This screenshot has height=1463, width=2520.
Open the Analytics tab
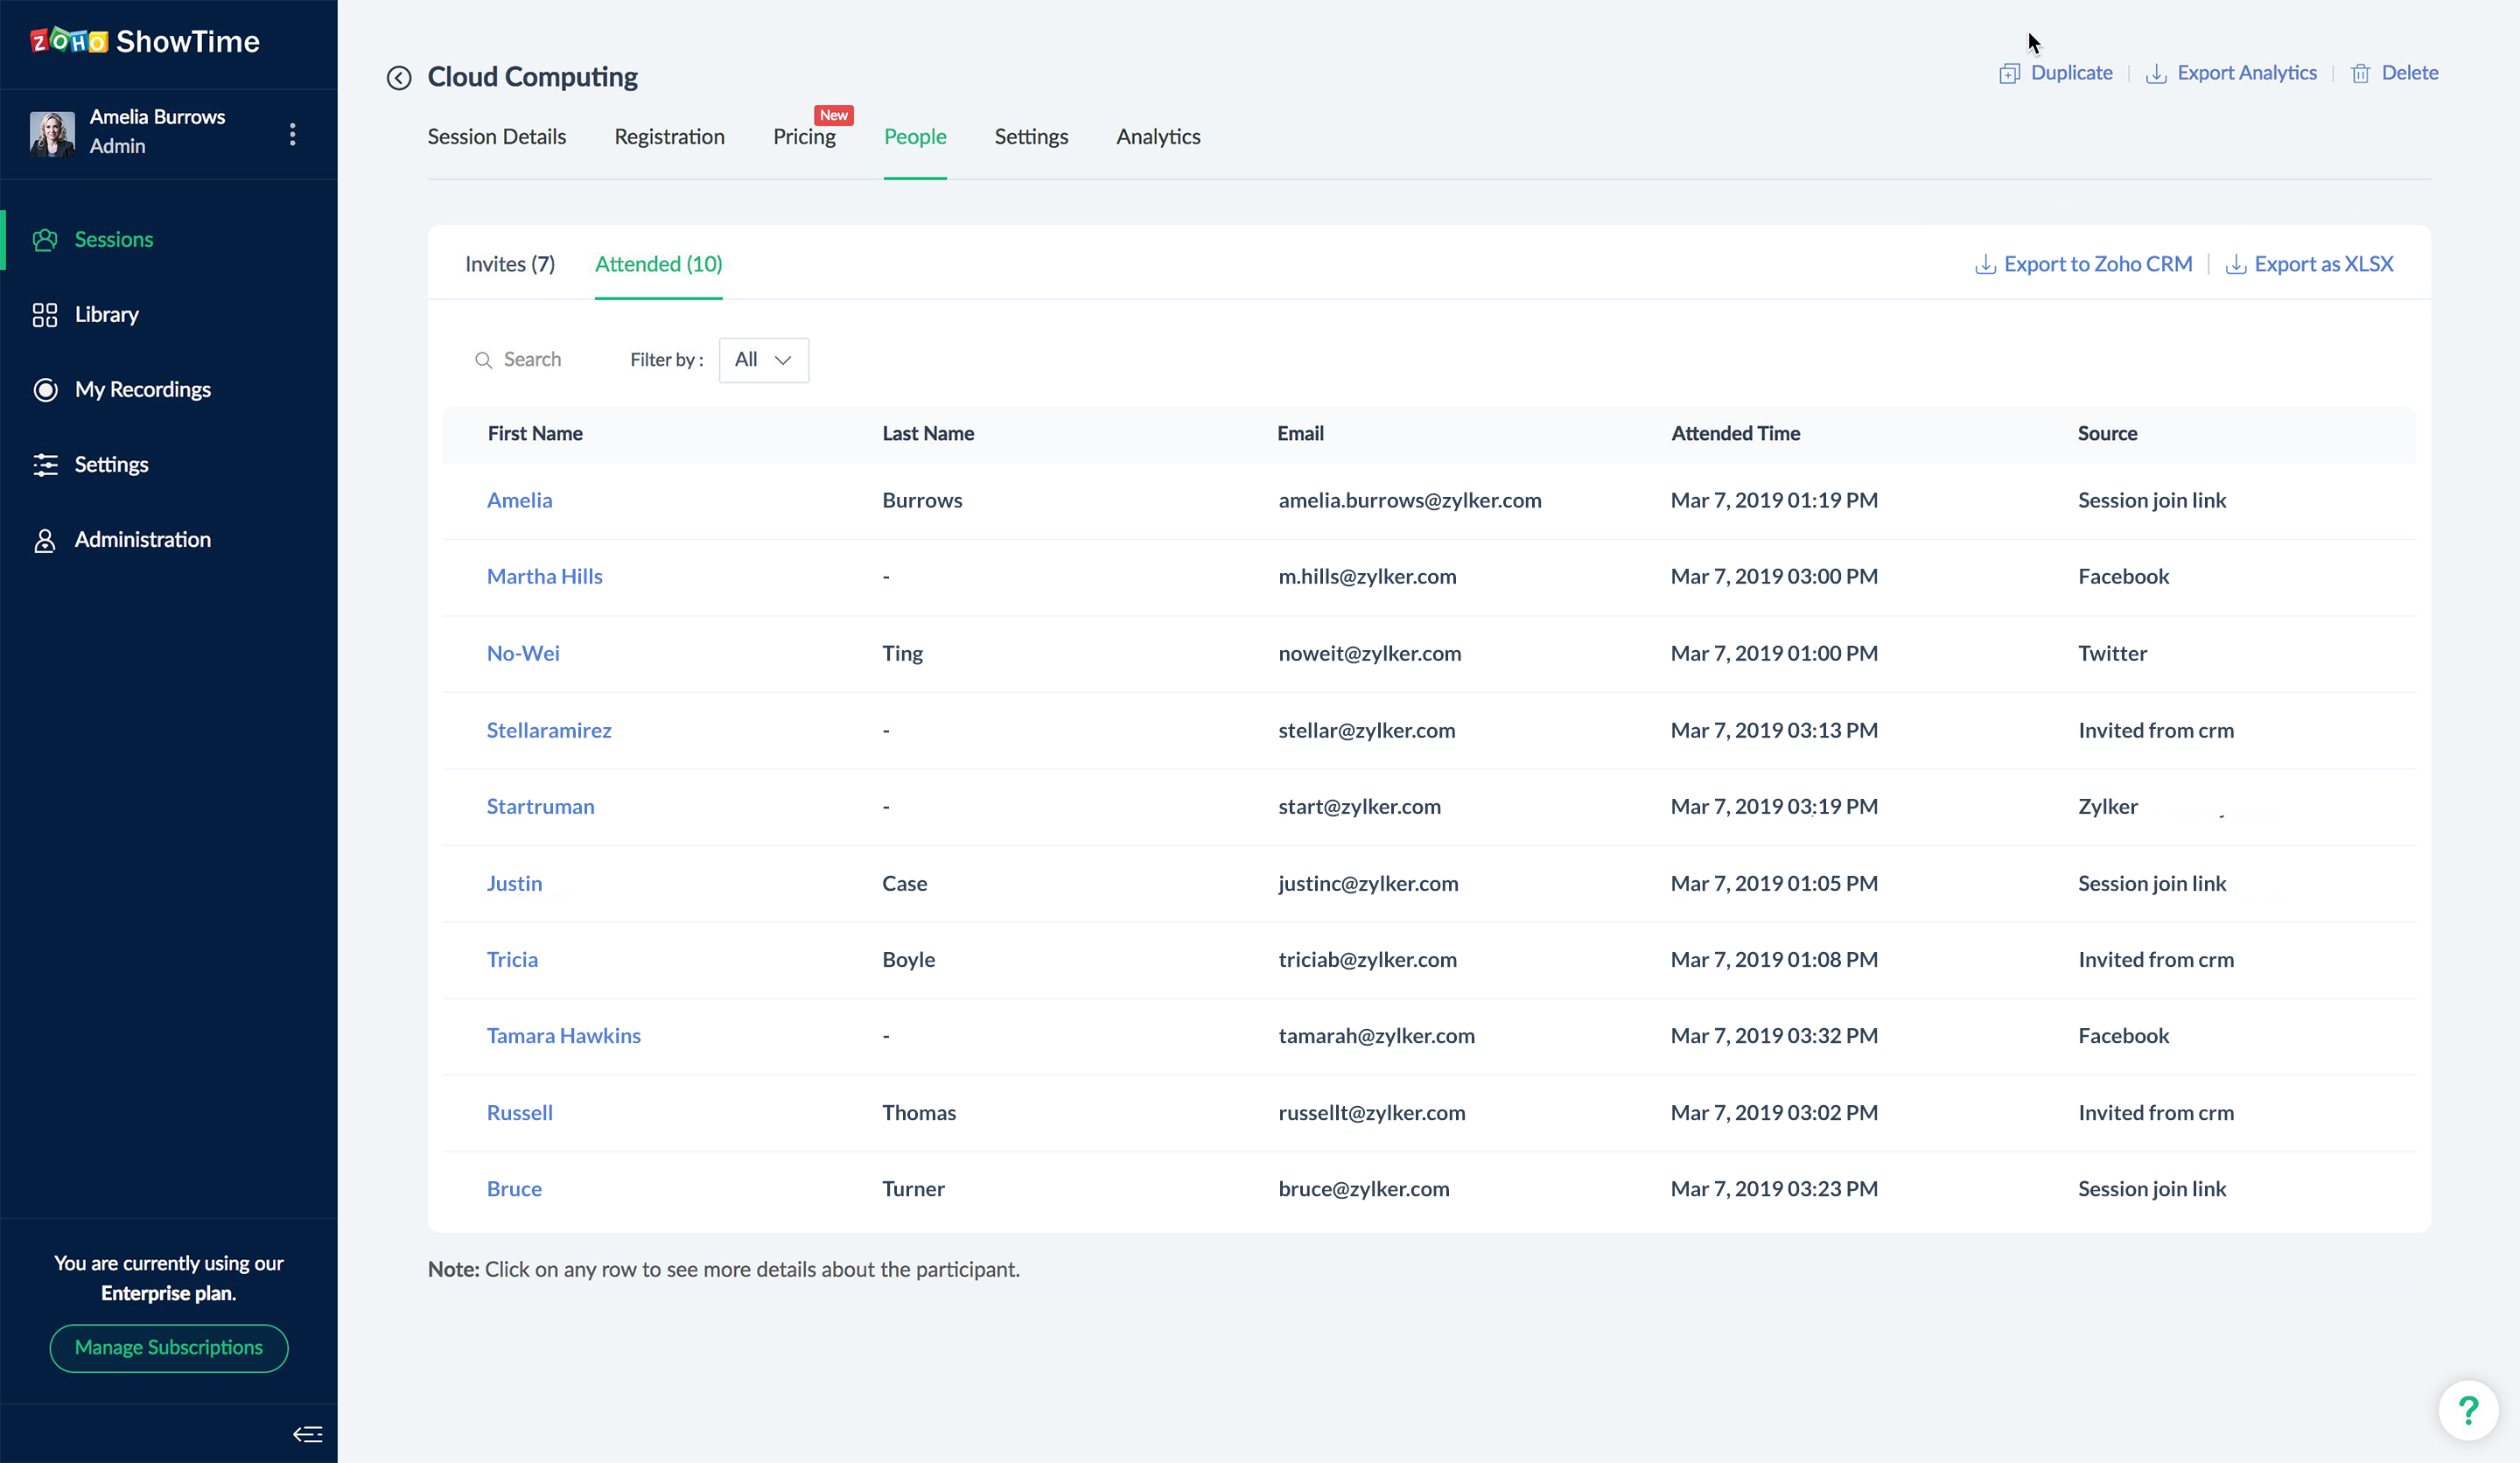tap(1158, 137)
